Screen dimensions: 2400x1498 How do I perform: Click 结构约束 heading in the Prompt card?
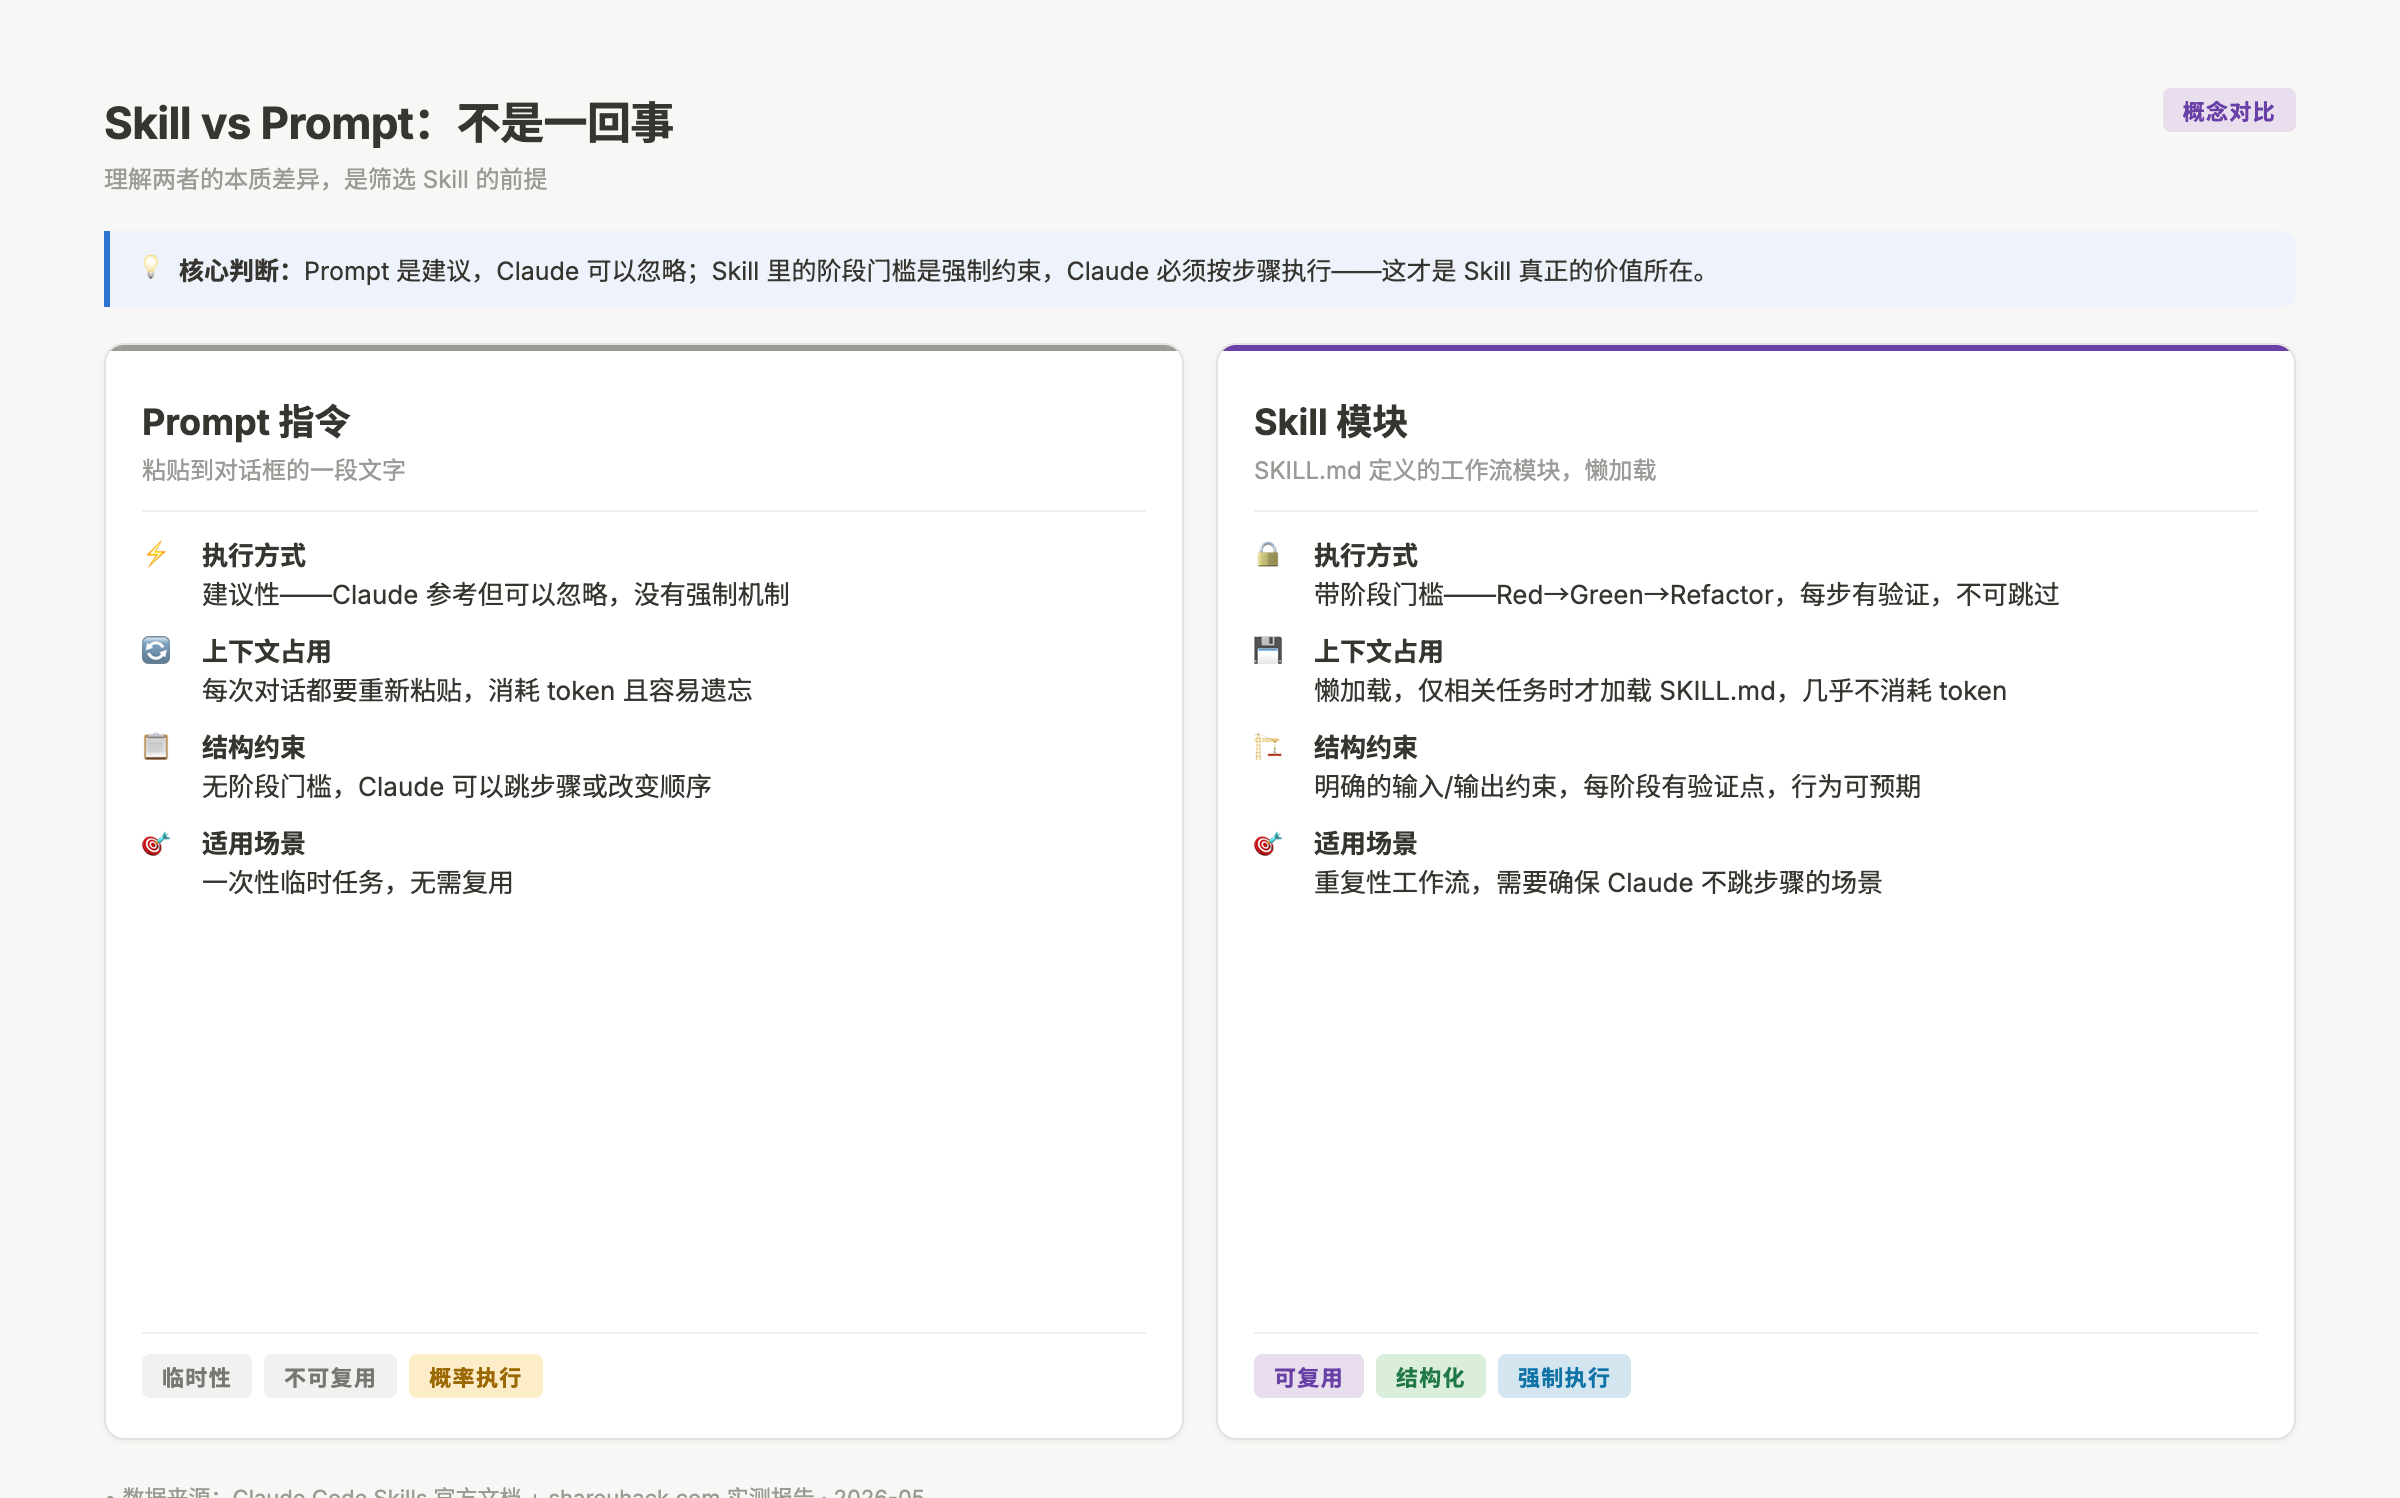pos(254,747)
